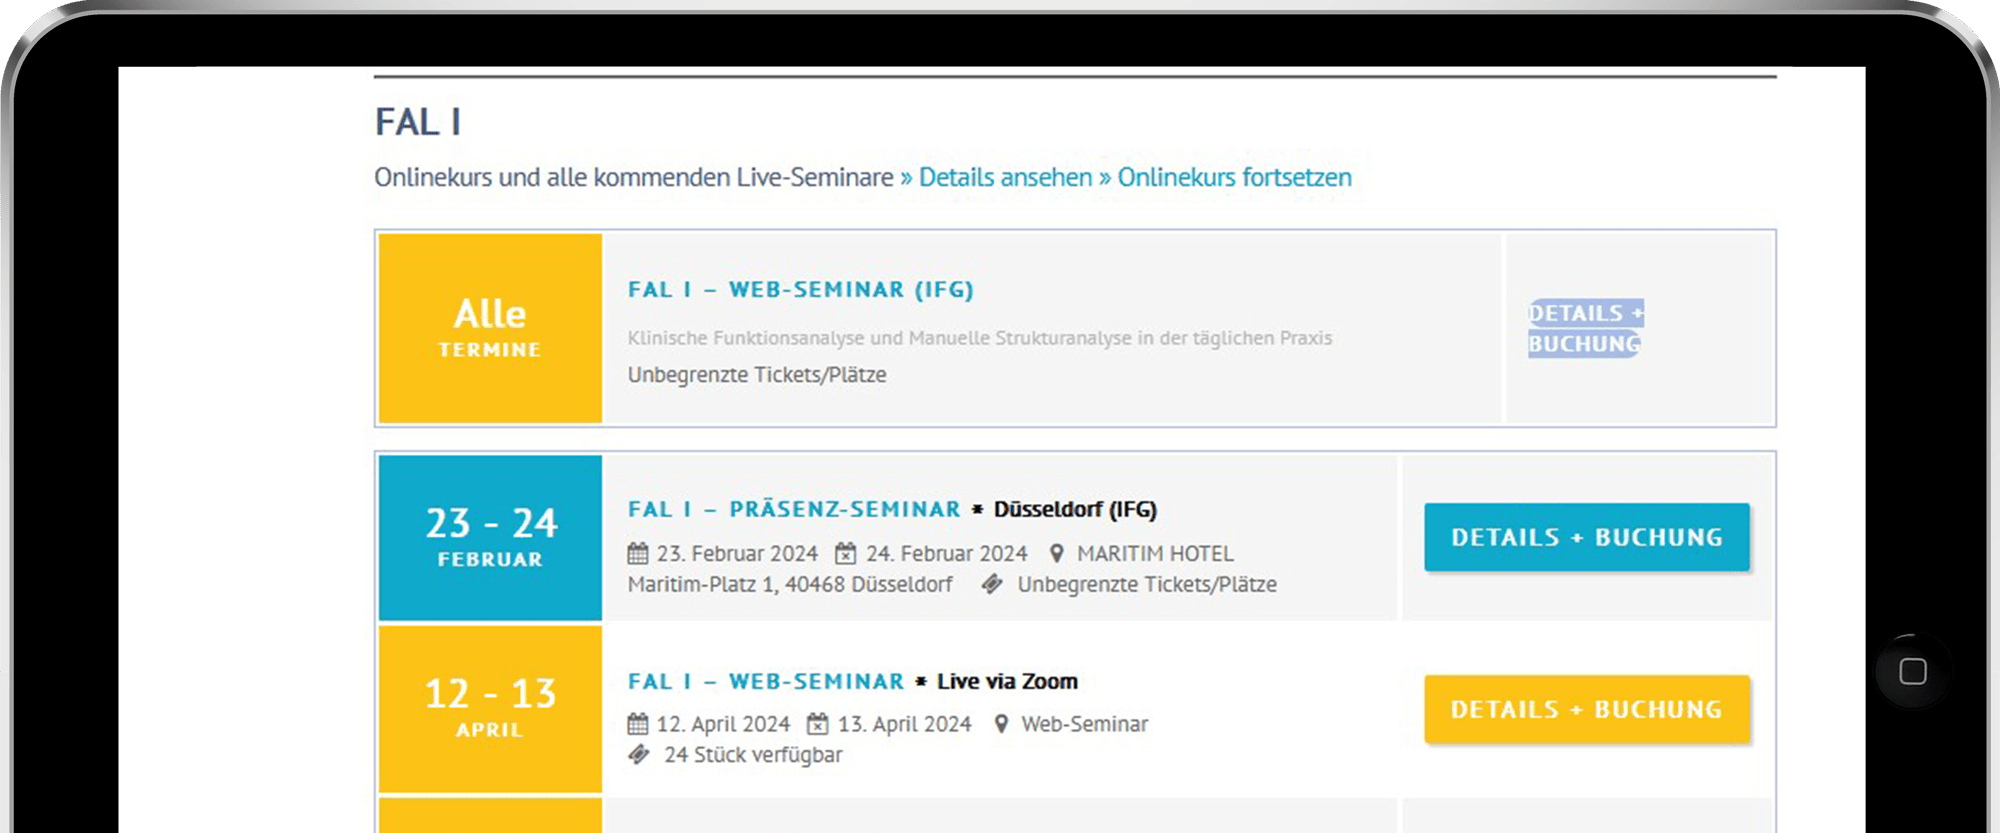
Task: Select the blue 23 - 24 Februar date tile
Action: (x=490, y=537)
